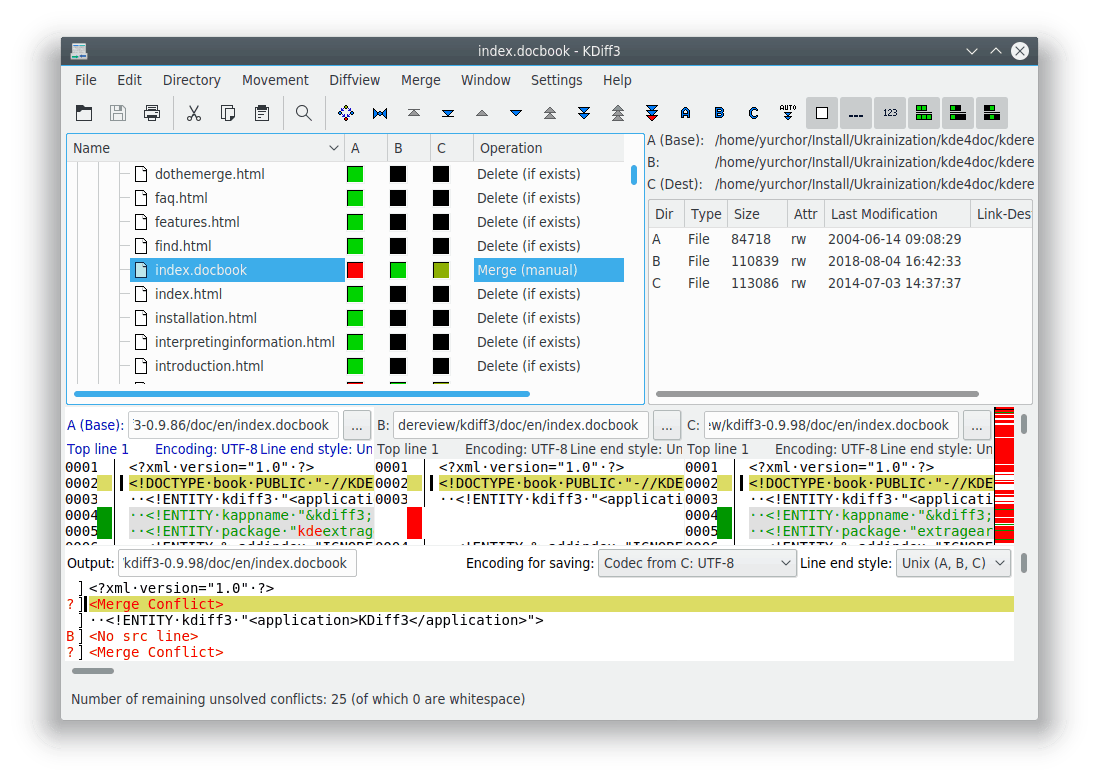This screenshot has height=781, width=1099.
Task: Go to next unsolved conflict (red-tipped triple arrows)
Action: coord(652,113)
